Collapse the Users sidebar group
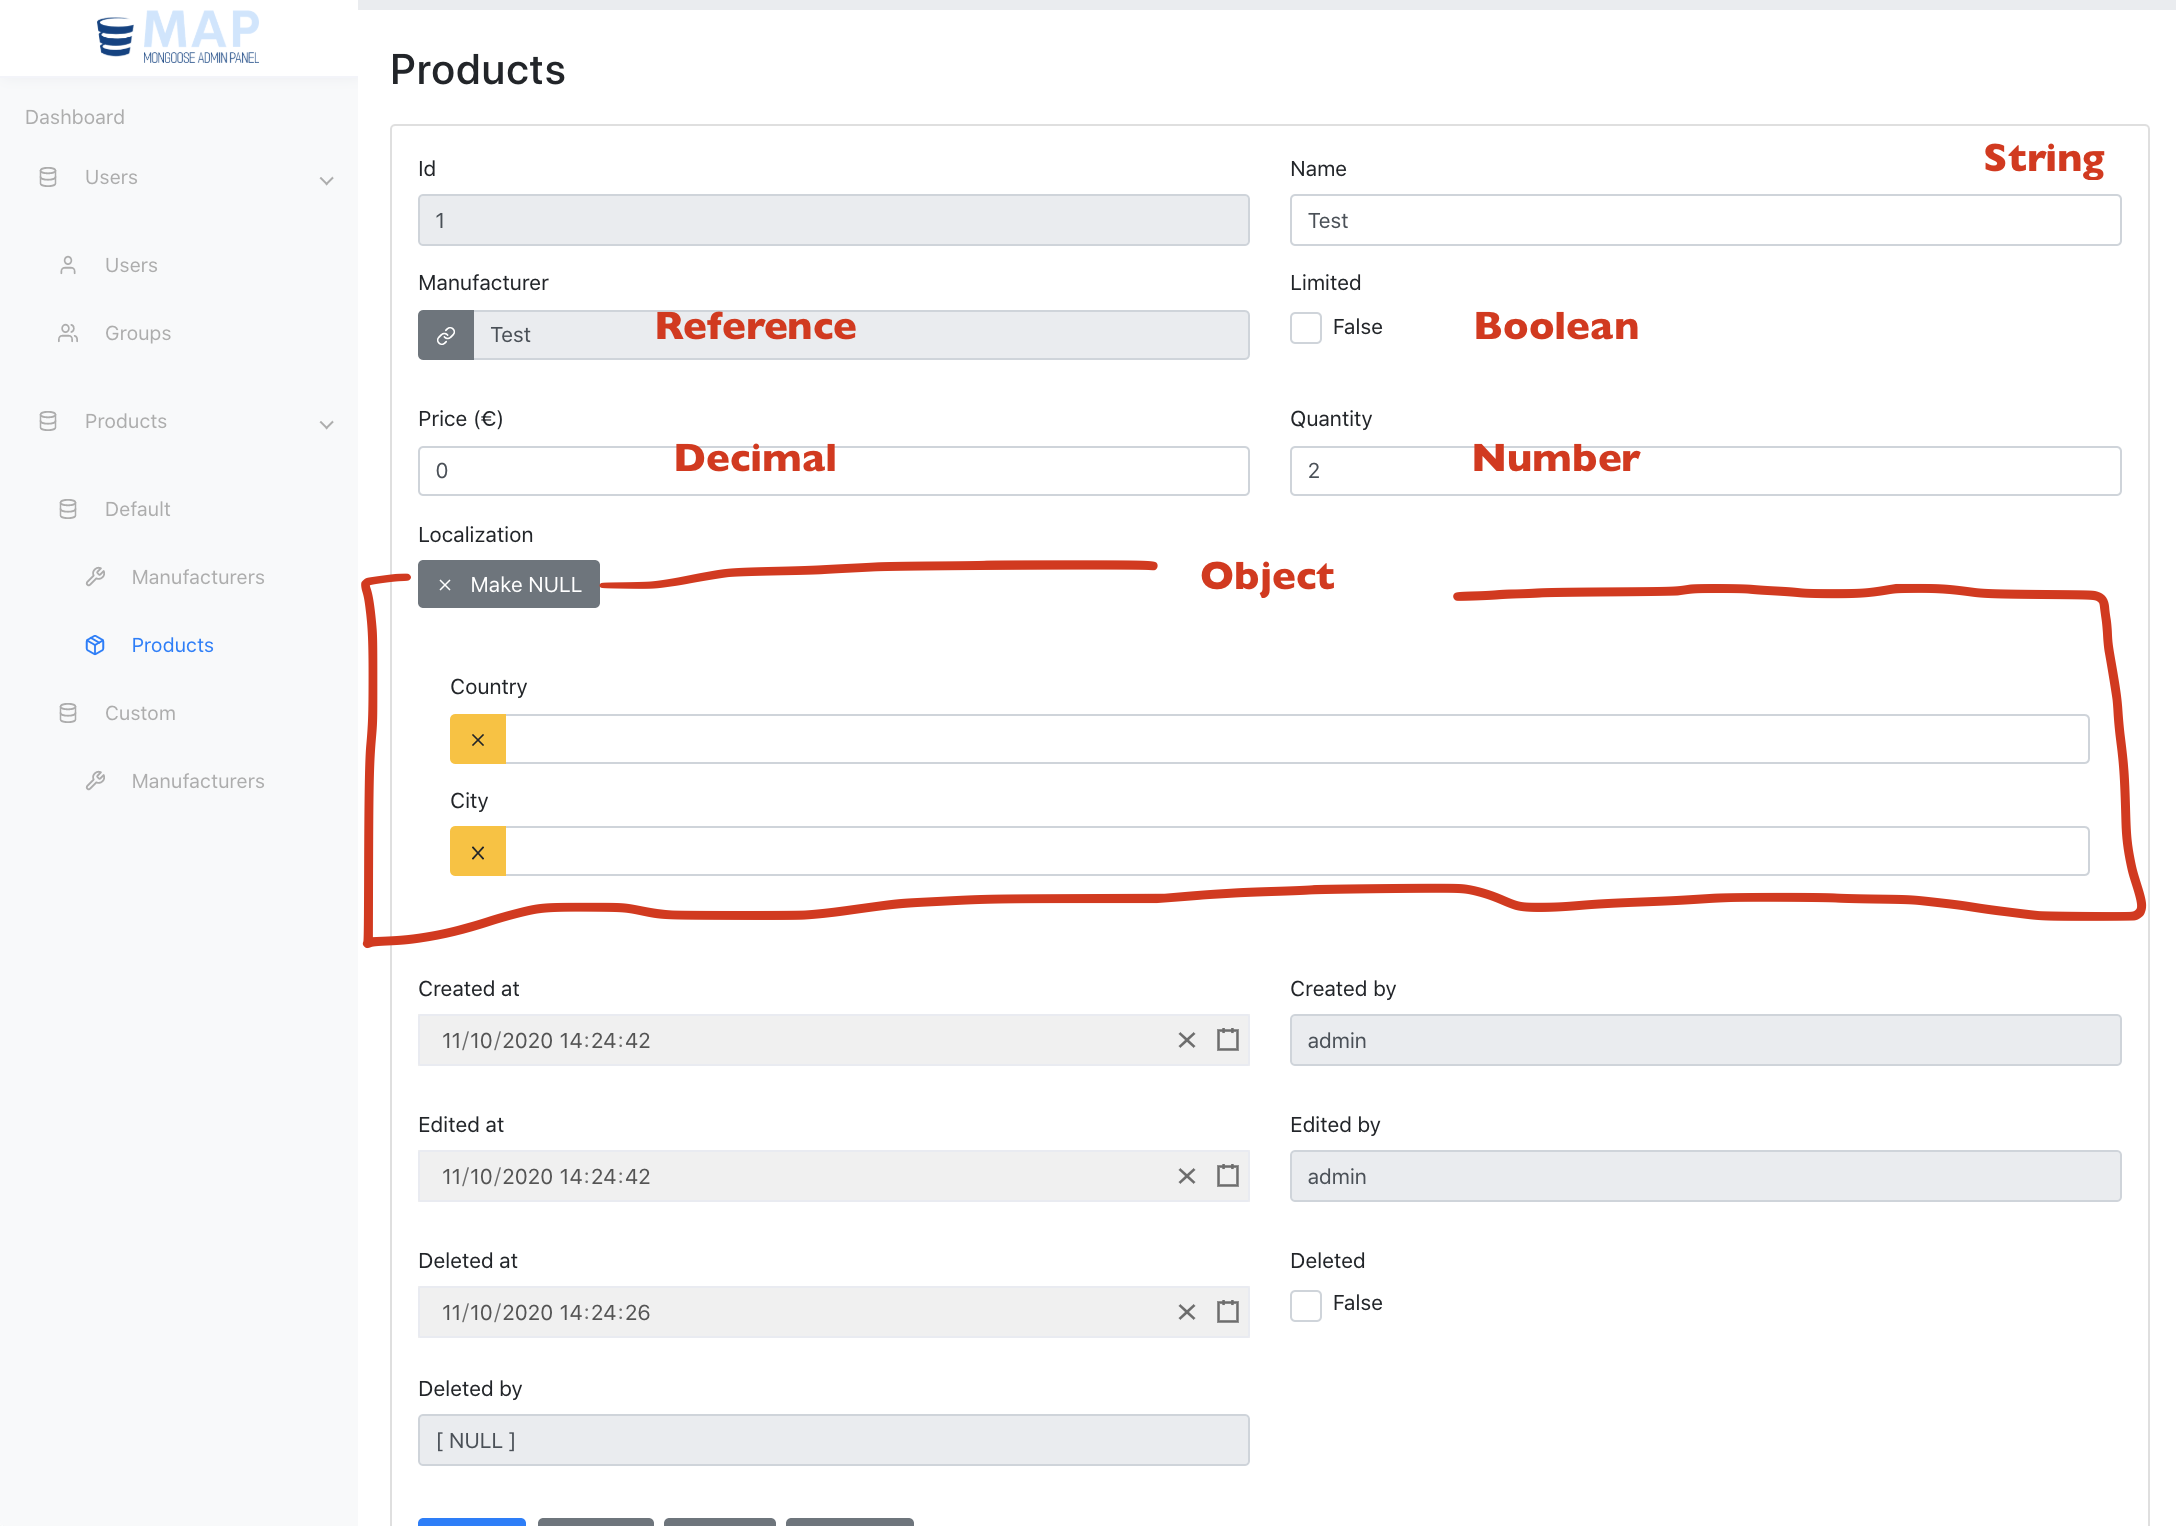This screenshot has height=1526, width=2176. (326, 180)
